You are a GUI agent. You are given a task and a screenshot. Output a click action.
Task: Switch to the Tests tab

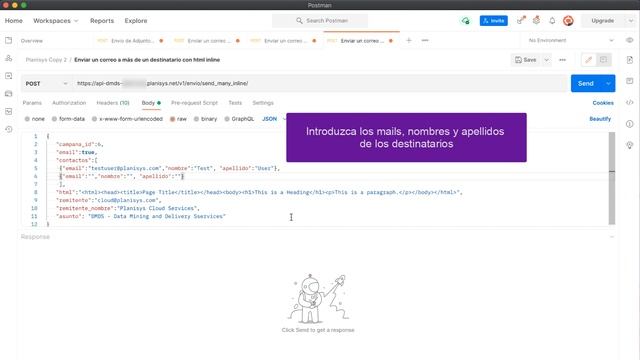point(235,103)
